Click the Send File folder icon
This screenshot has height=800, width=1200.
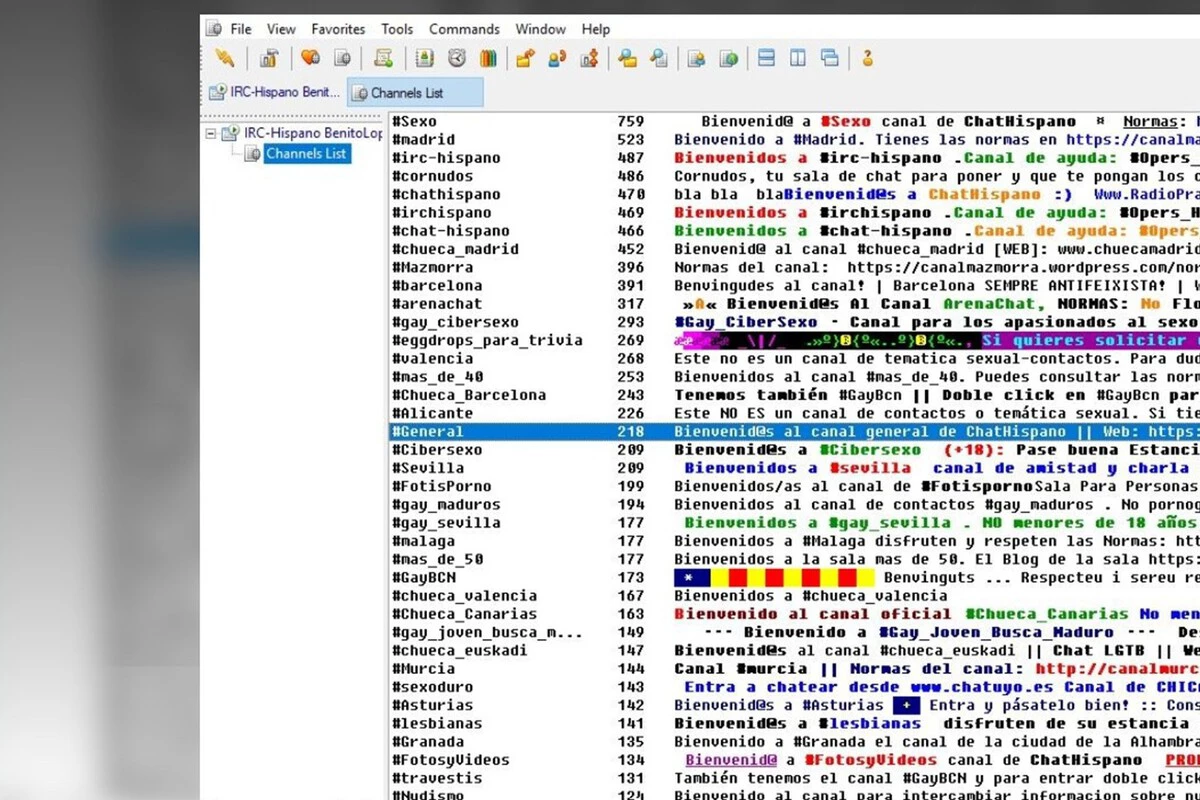pyautogui.click(x=525, y=58)
